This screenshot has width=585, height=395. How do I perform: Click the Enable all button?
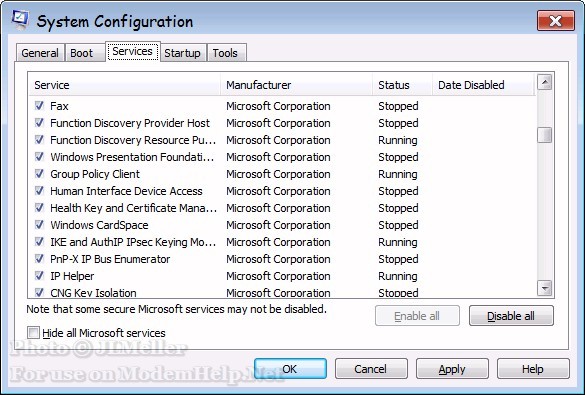pos(417,316)
